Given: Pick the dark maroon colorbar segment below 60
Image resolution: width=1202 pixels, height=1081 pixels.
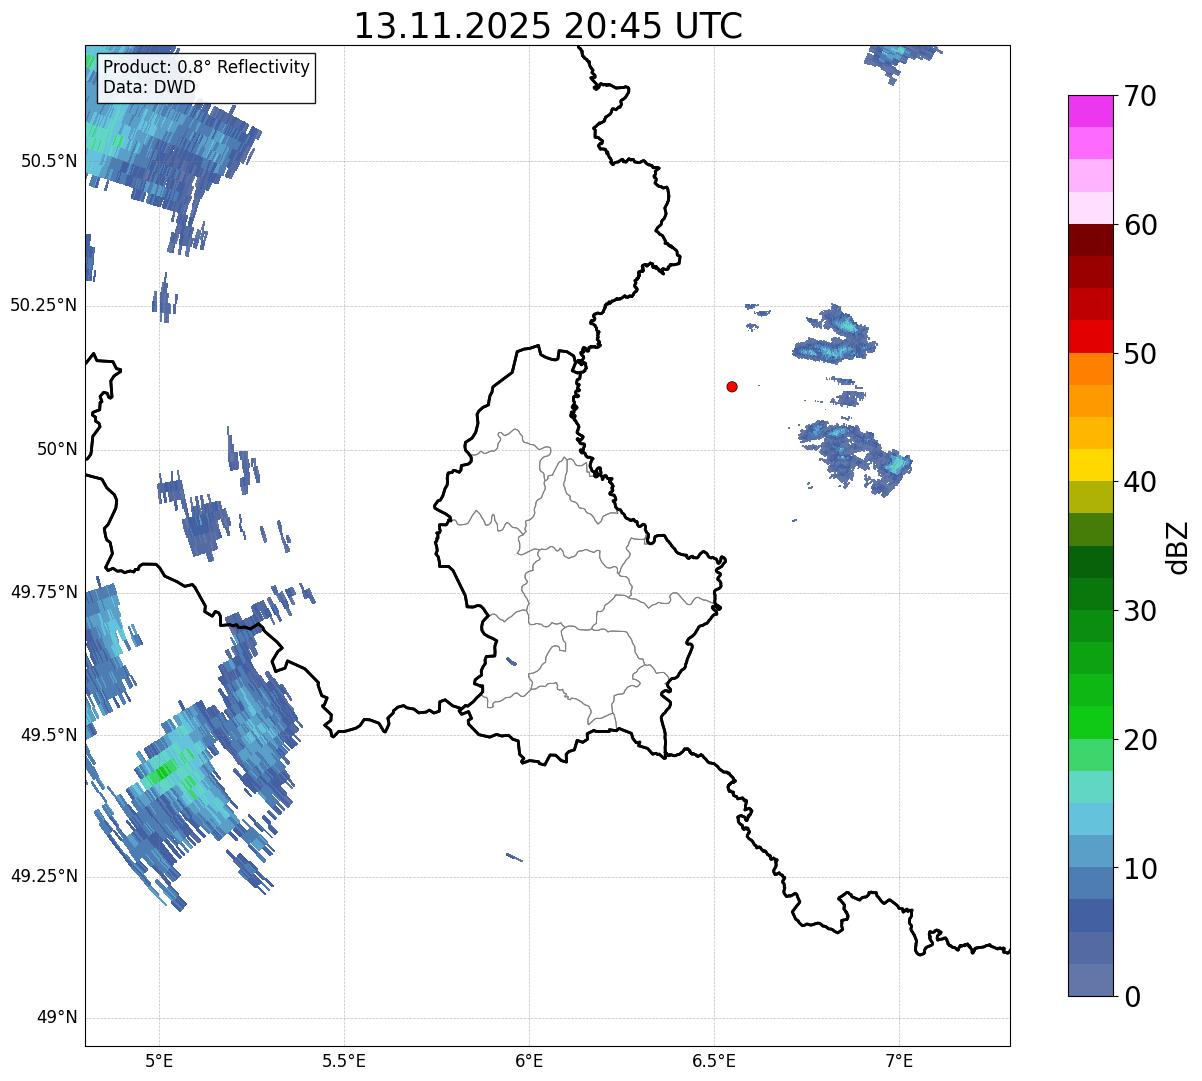Looking at the screenshot, I should coord(1090,240).
